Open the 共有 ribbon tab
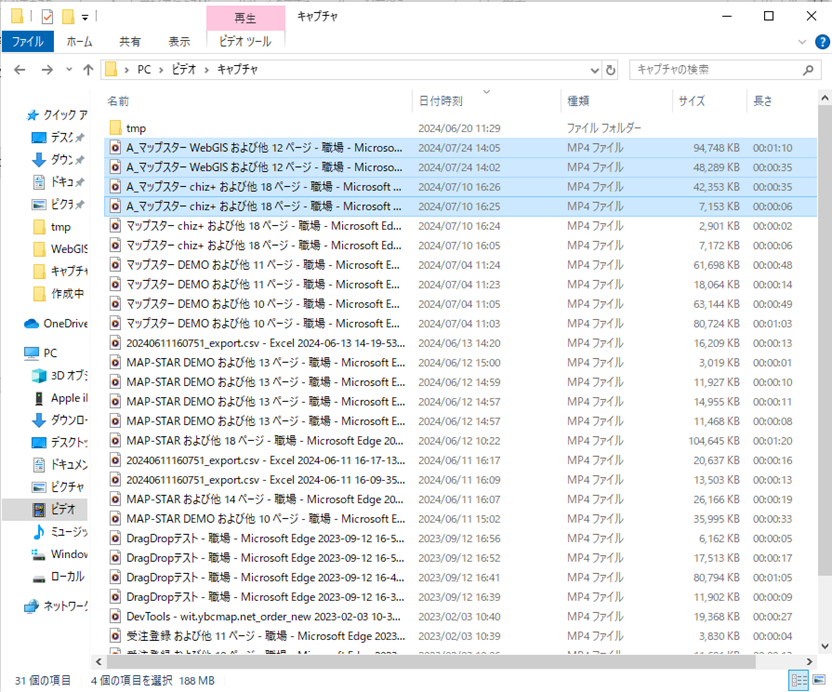The width and height of the screenshot is (832, 692). (130, 41)
